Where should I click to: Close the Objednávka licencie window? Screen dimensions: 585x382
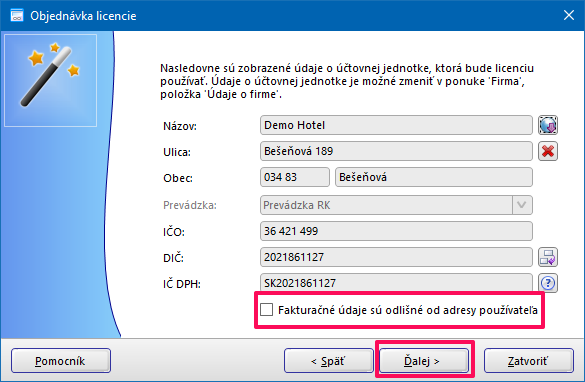(x=569, y=15)
